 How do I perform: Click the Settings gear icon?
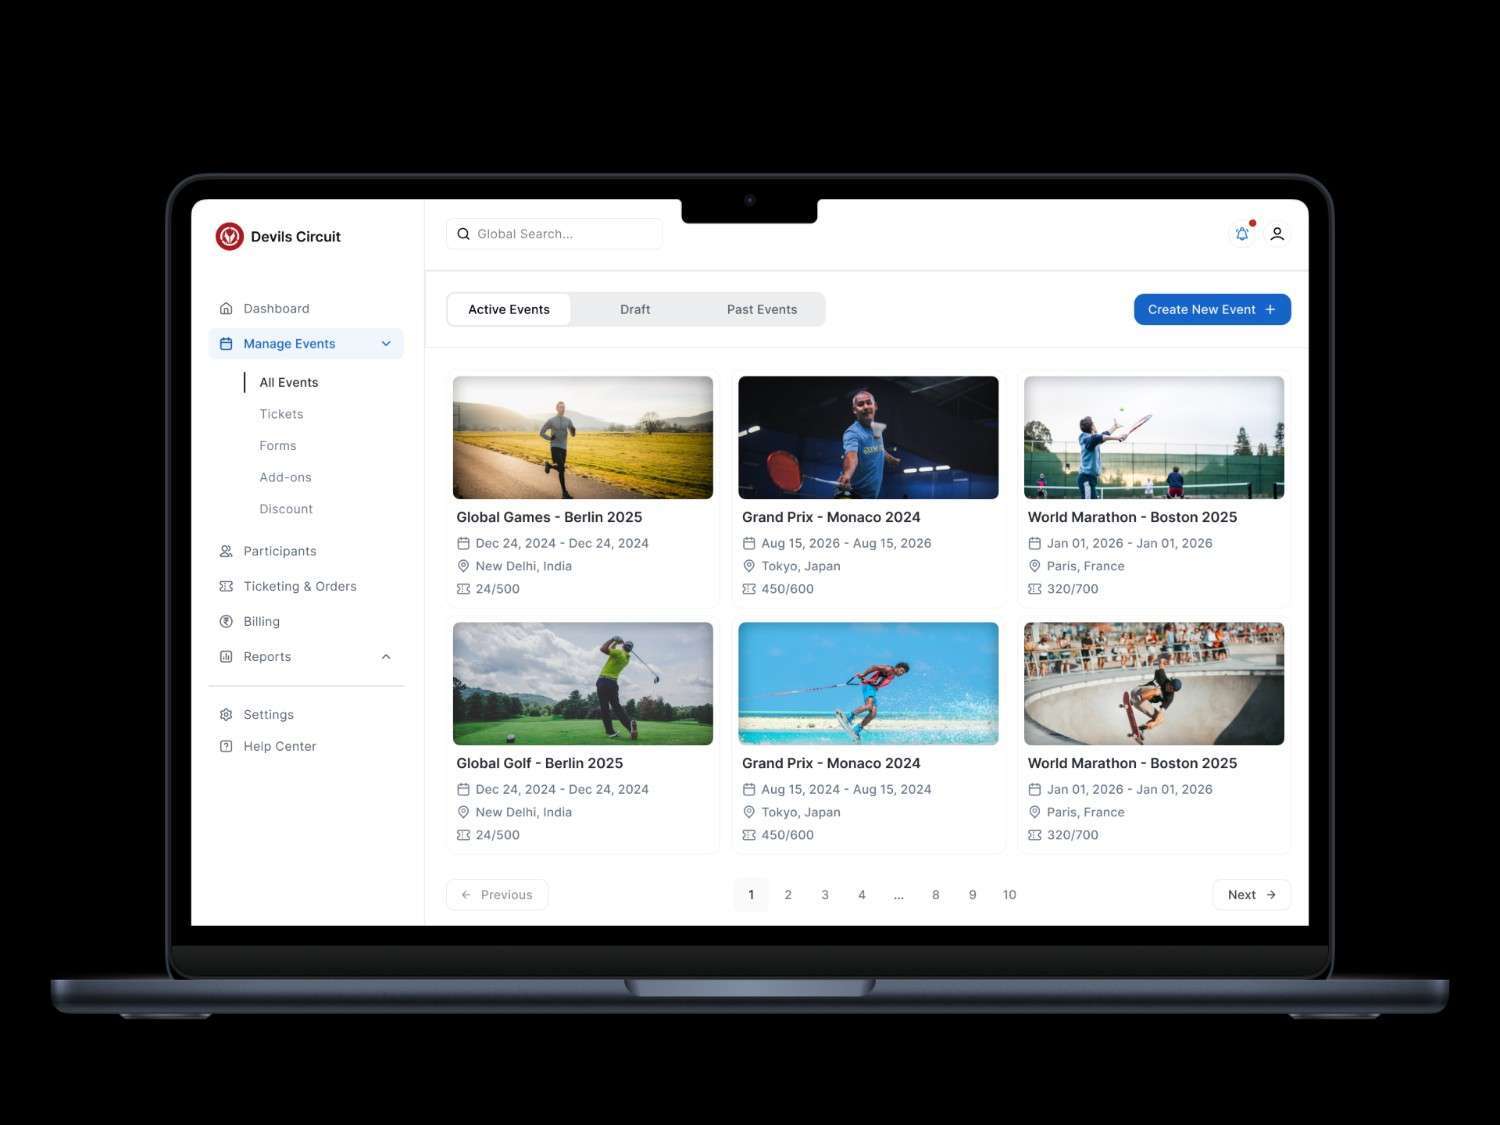pyautogui.click(x=224, y=714)
